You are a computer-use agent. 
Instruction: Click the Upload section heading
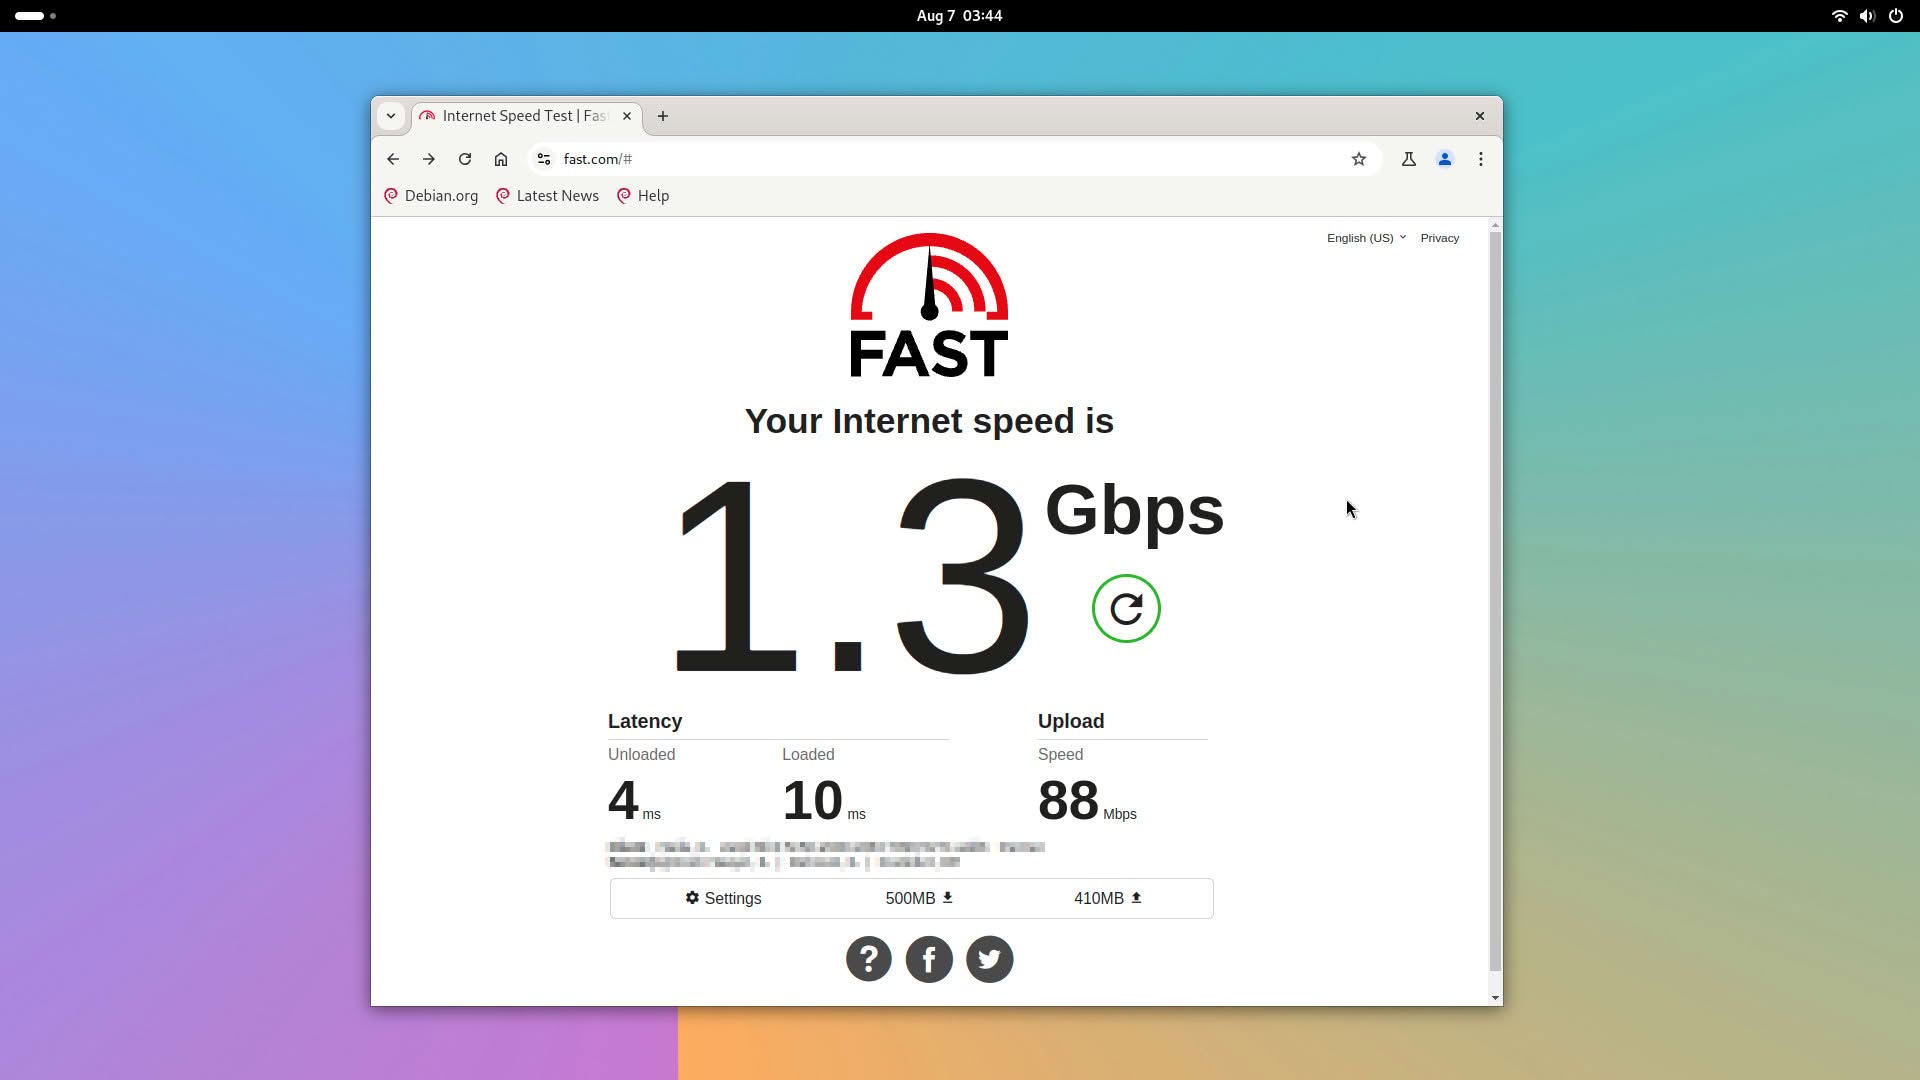pos(1071,721)
